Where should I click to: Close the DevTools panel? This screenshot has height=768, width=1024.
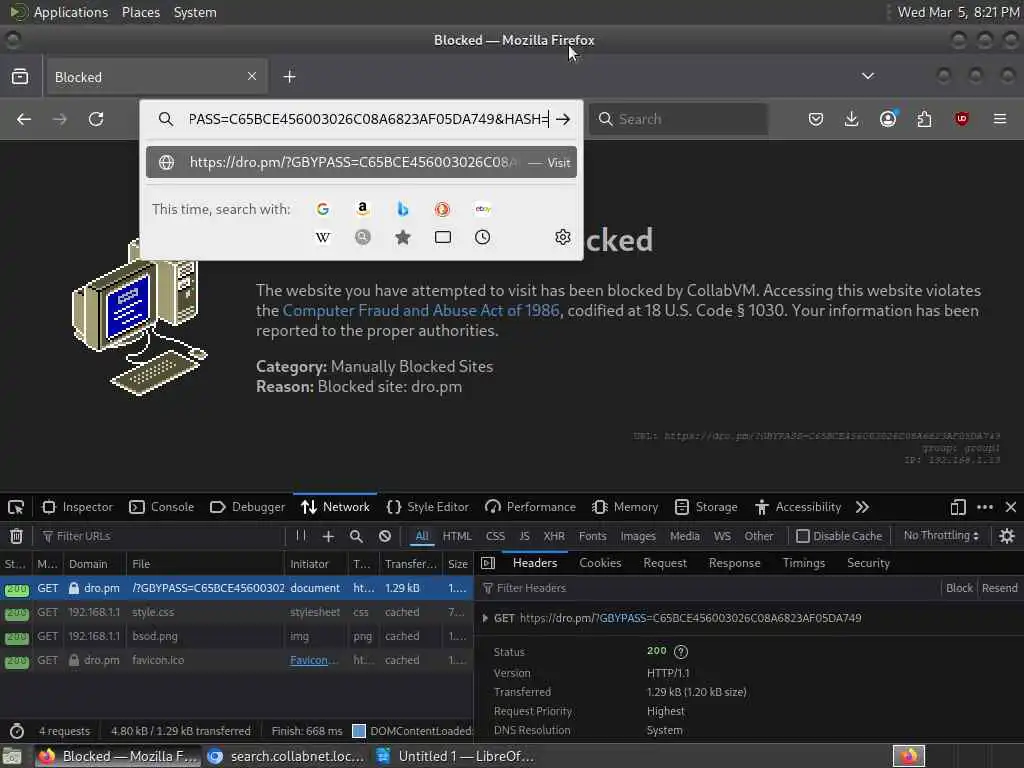click(1011, 507)
